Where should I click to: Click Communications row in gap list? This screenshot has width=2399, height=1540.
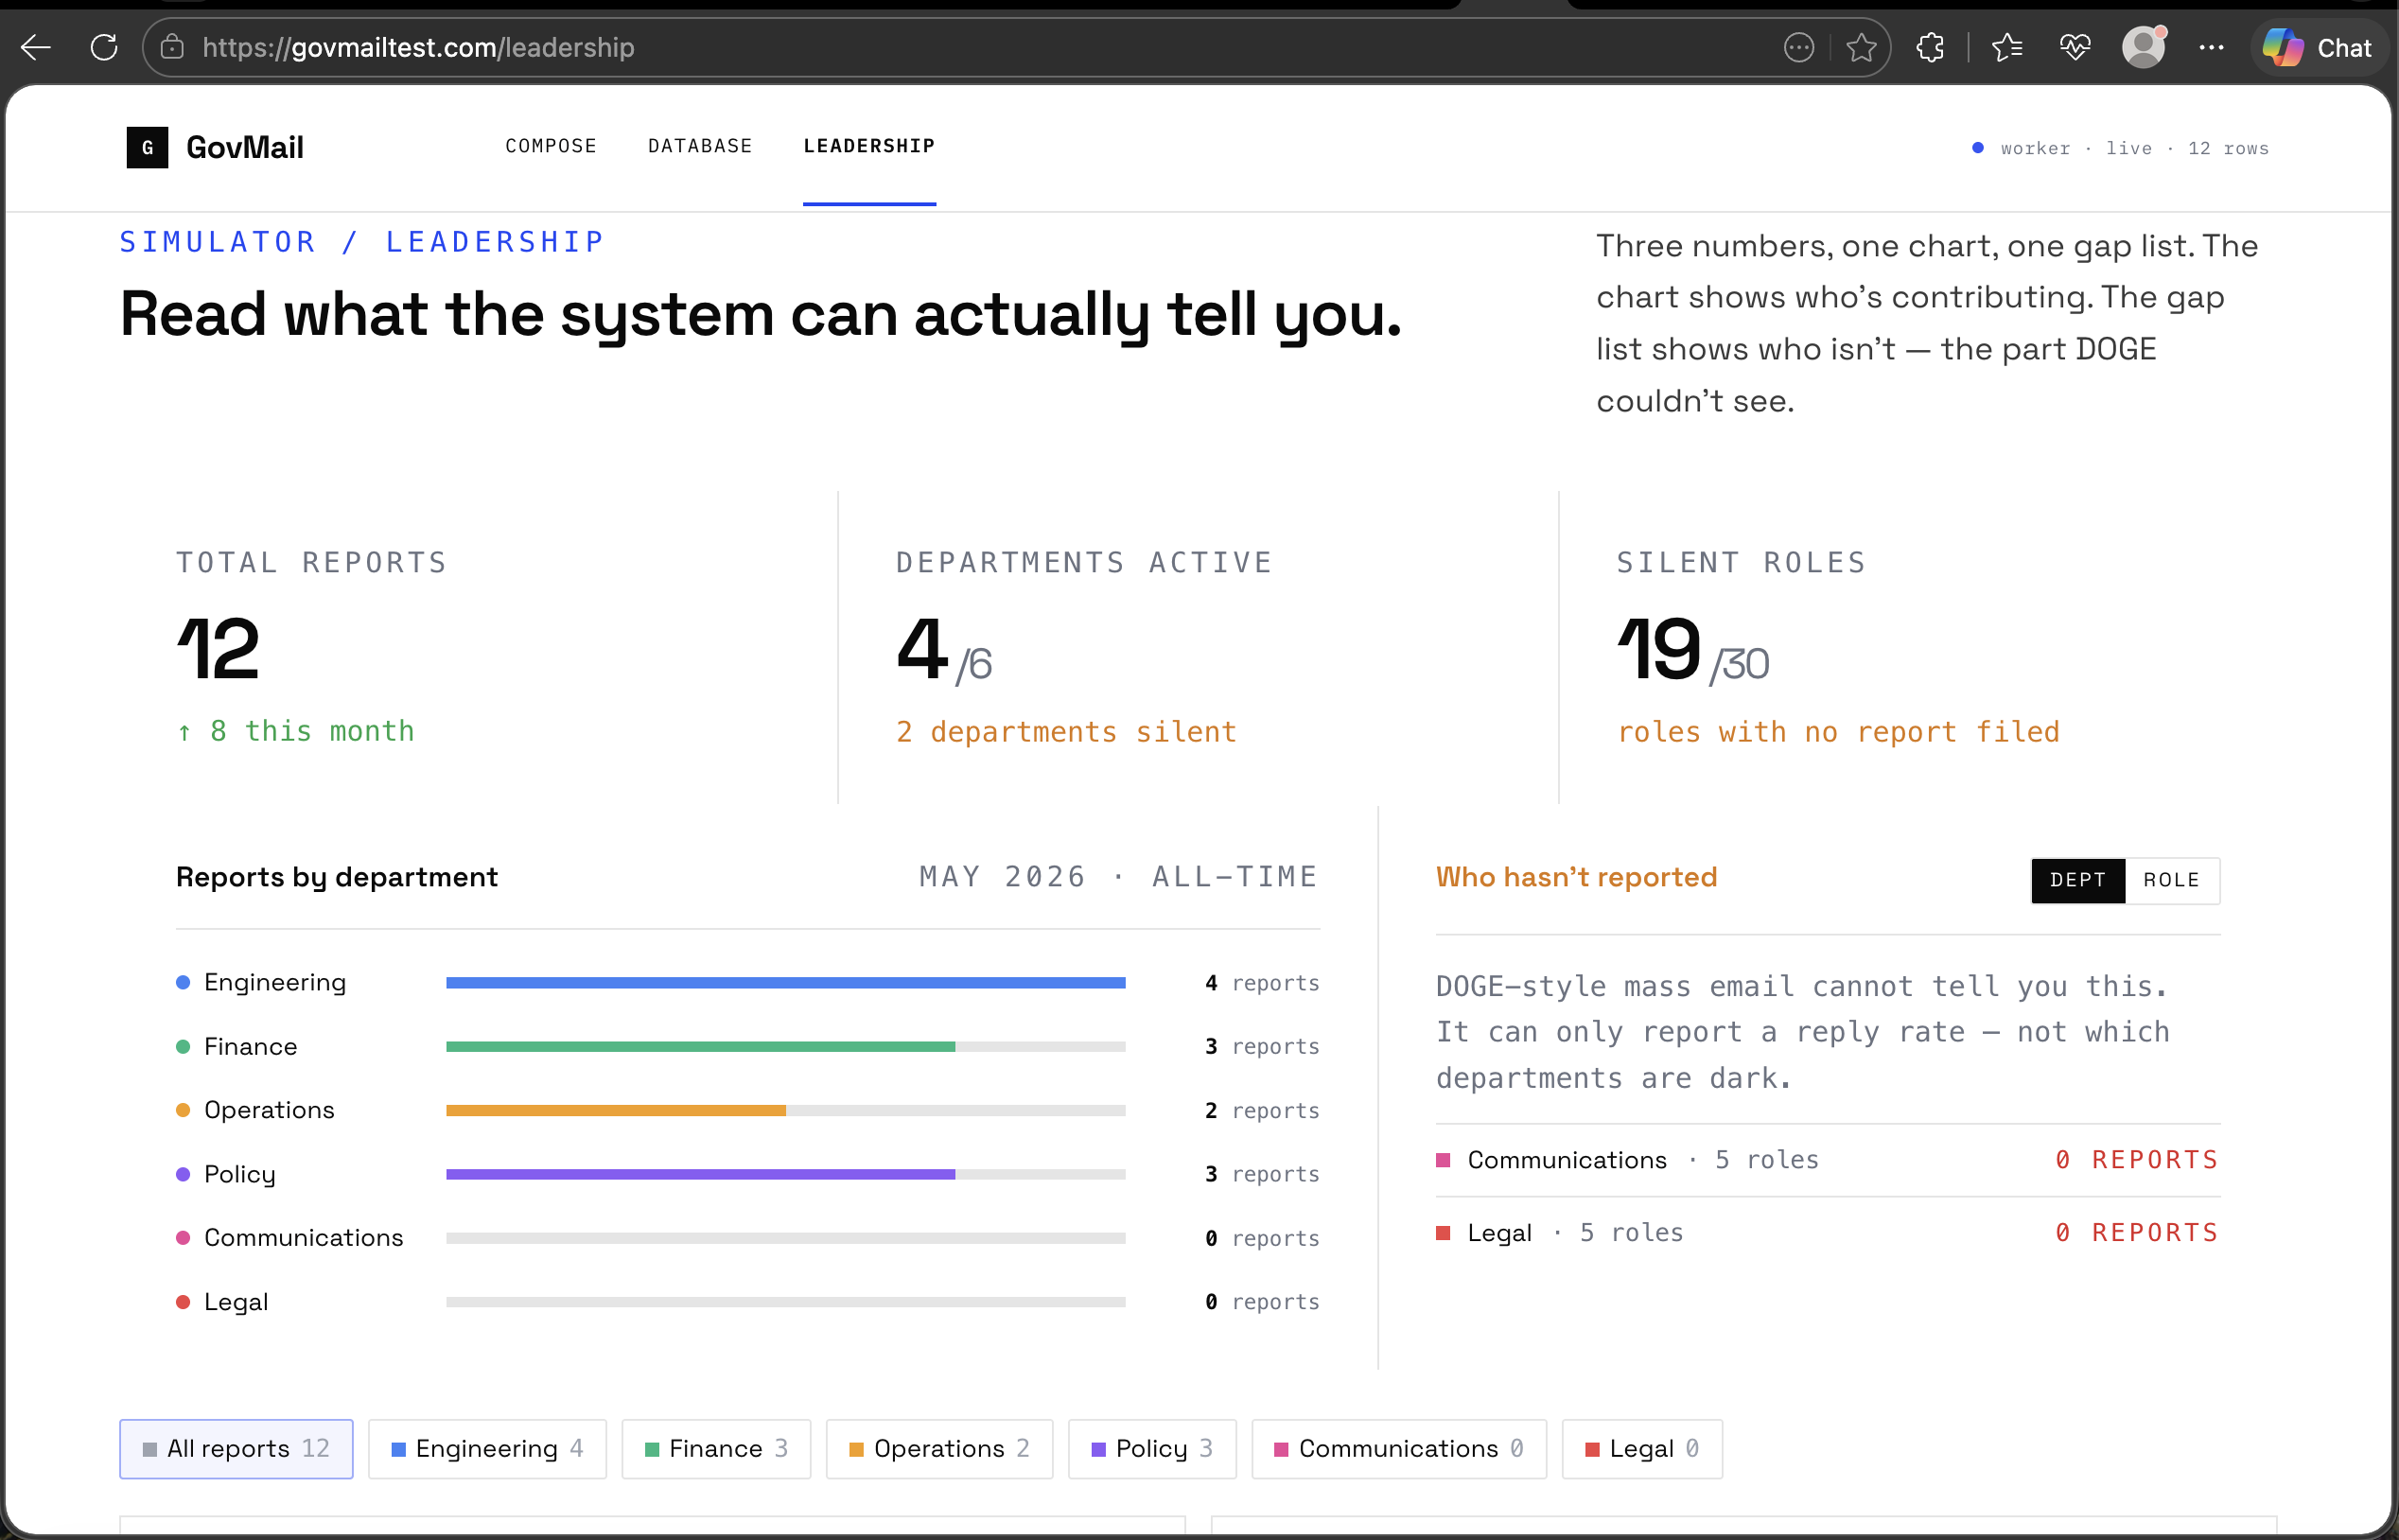click(1828, 1160)
